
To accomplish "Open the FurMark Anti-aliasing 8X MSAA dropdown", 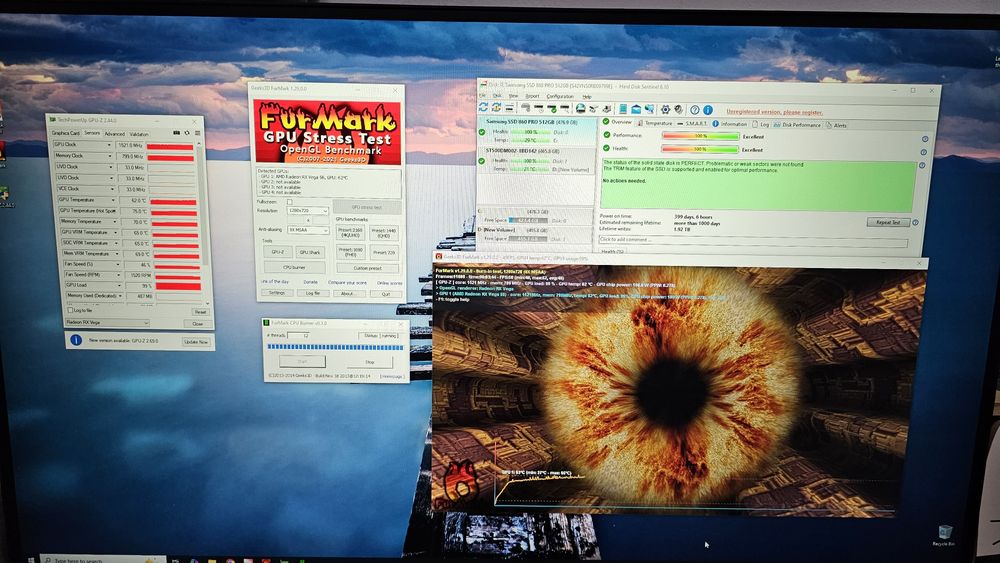I will tap(308, 230).
